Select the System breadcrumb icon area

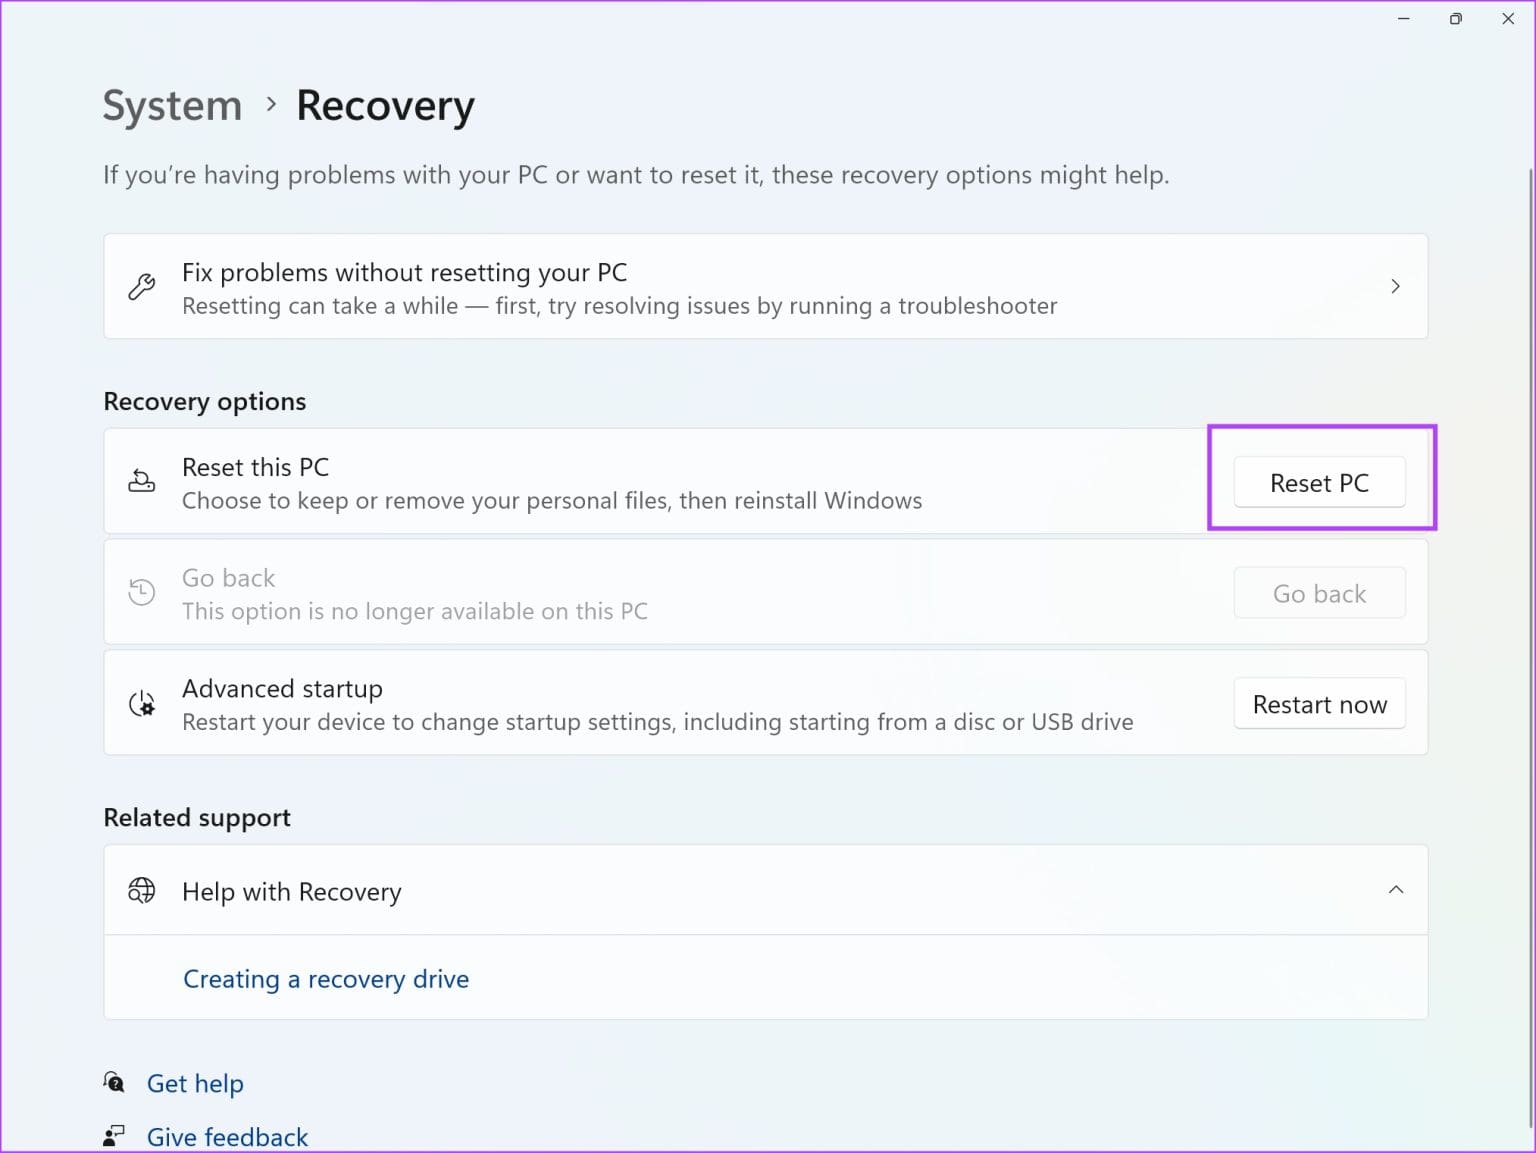[171, 105]
